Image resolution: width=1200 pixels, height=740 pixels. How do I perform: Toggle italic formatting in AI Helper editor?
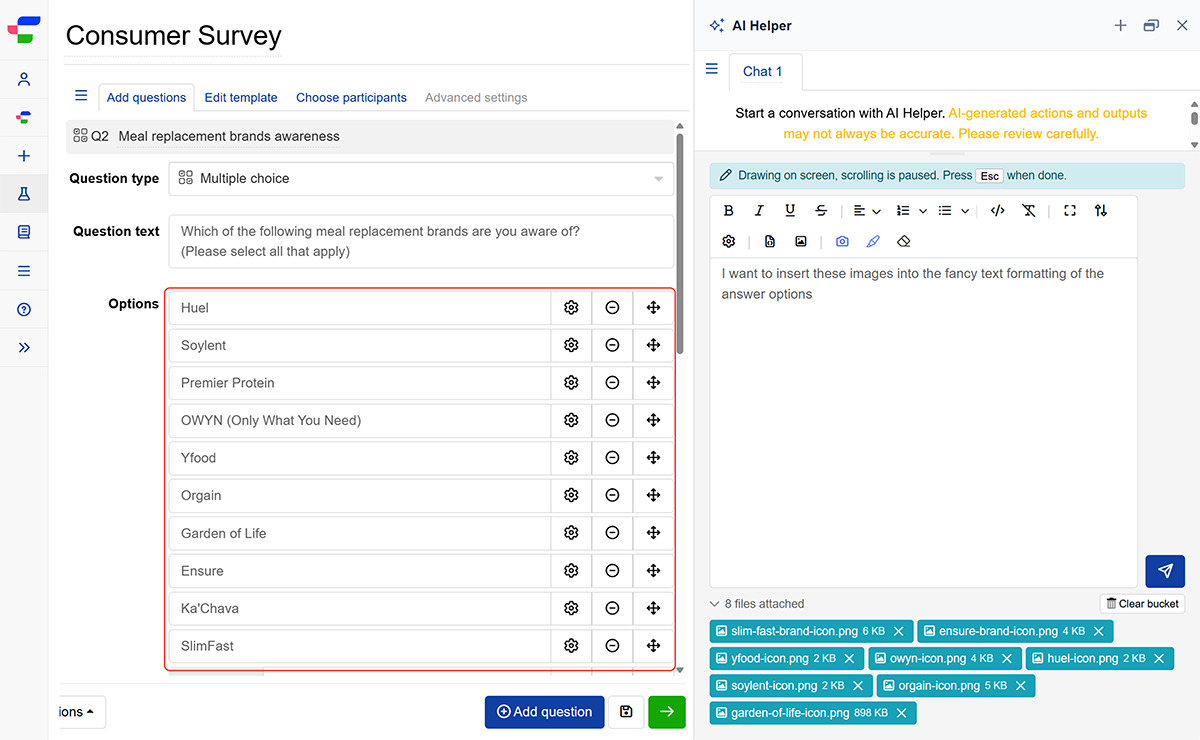point(759,211)
